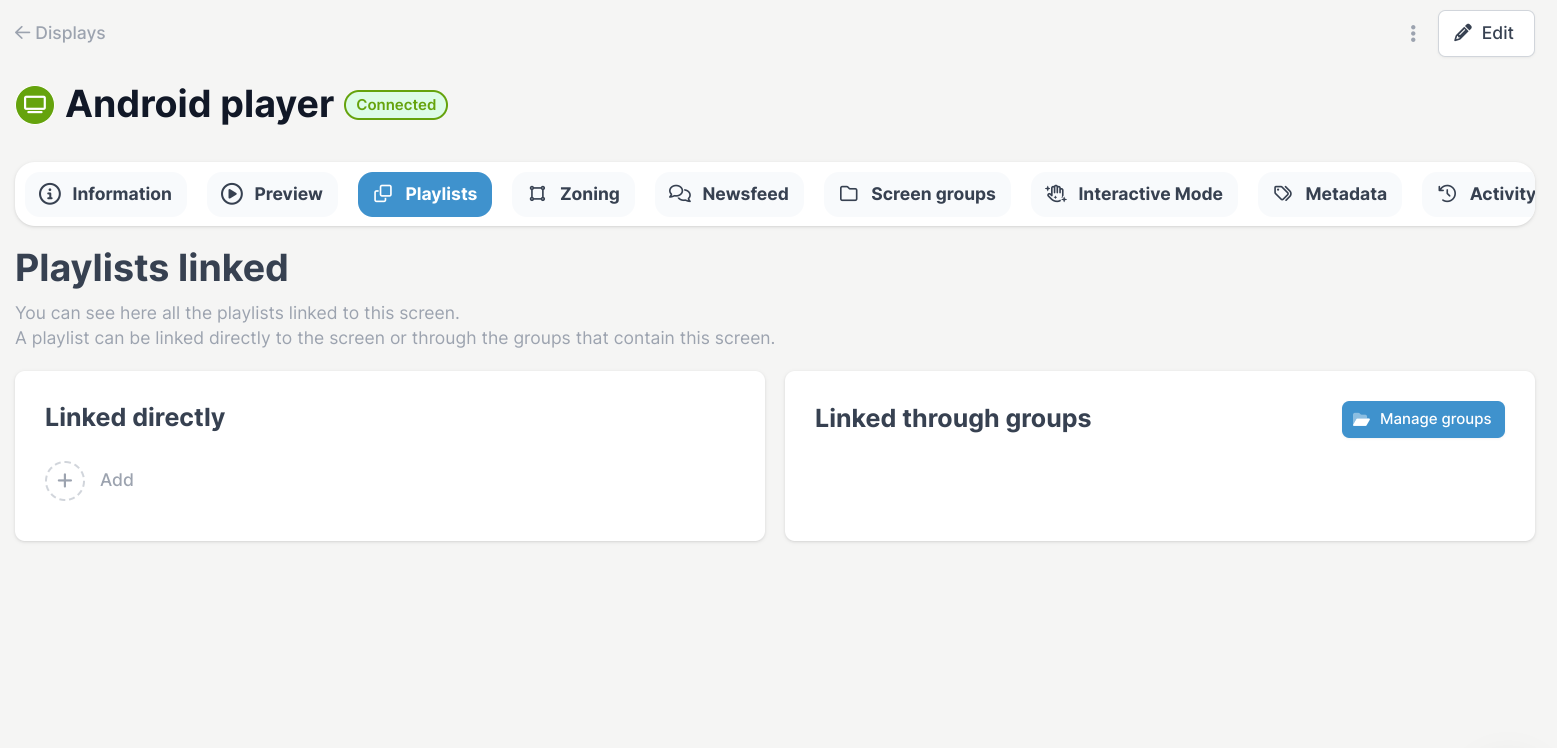Click the Edit button
The image size is (1557, 748).
coord(1486,33)
